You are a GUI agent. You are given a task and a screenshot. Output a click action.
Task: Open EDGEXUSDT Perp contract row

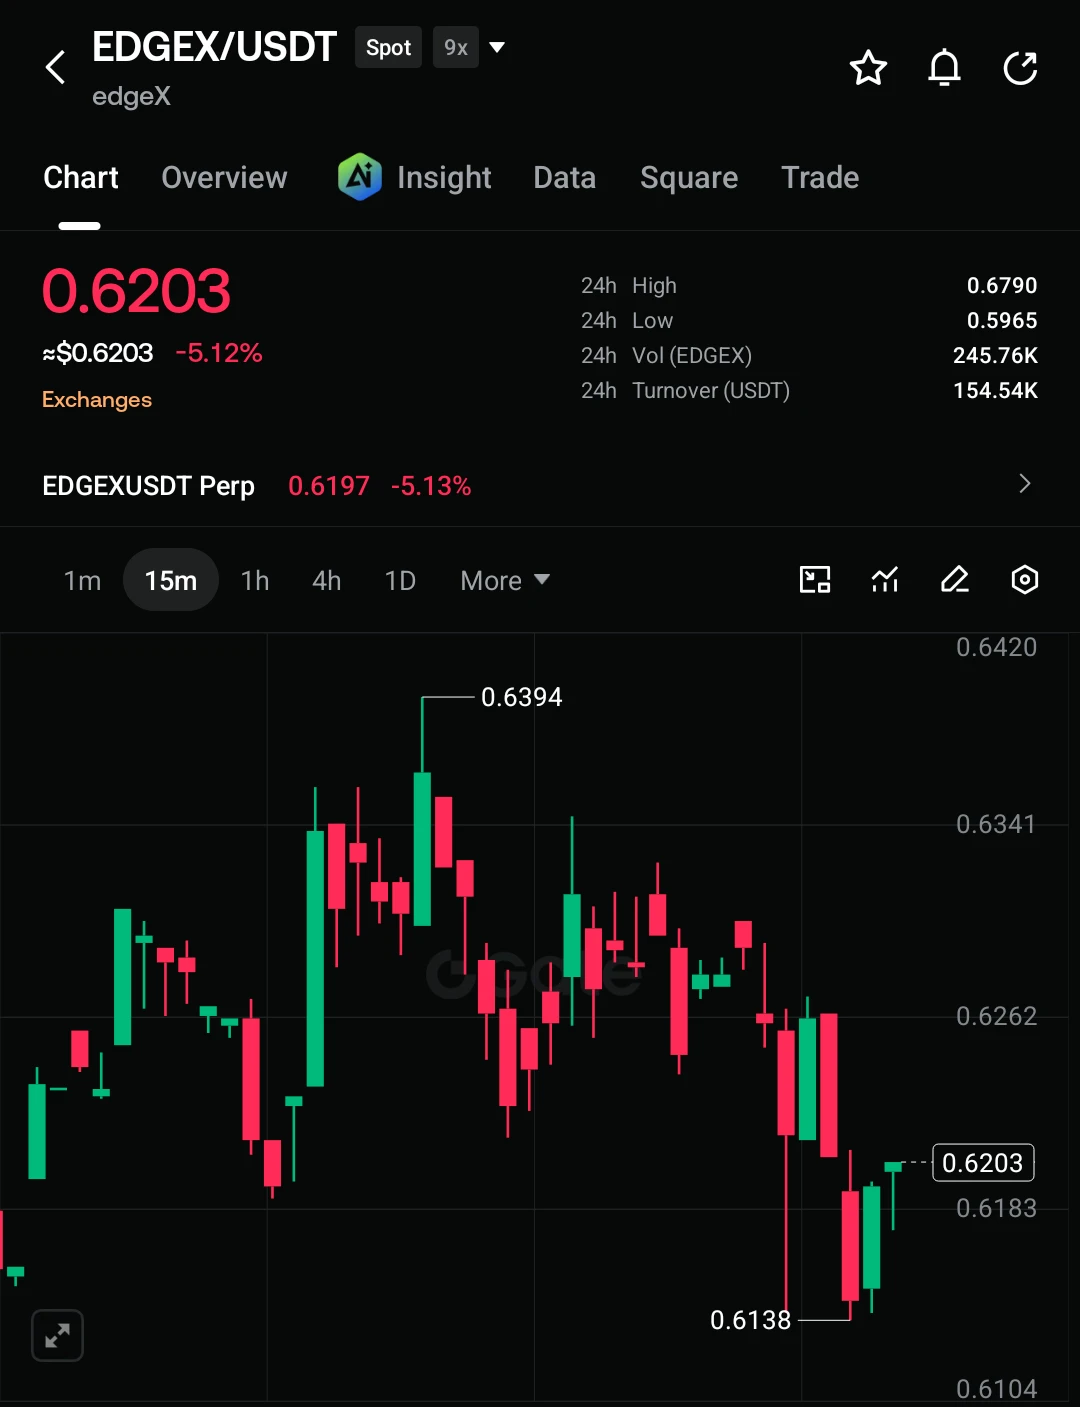coord(540,485)
